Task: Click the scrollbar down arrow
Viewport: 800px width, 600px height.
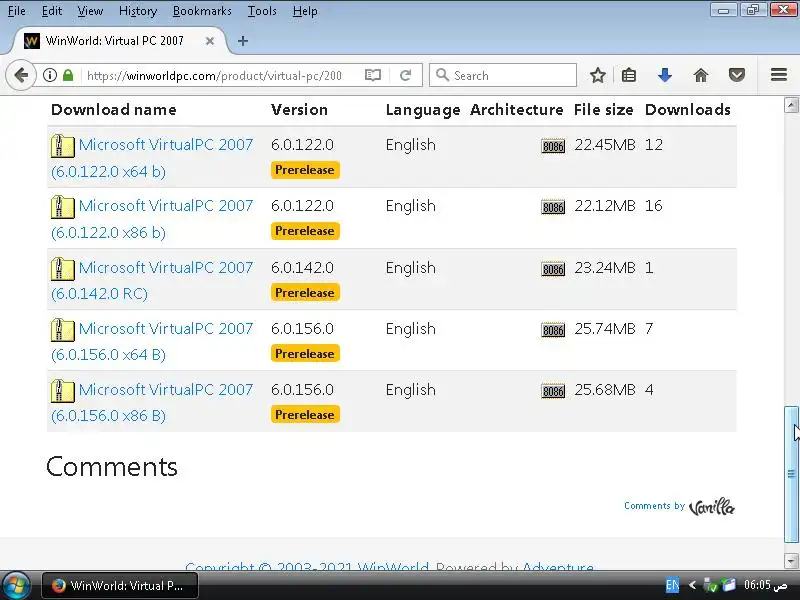Action: tap(791, 561)
